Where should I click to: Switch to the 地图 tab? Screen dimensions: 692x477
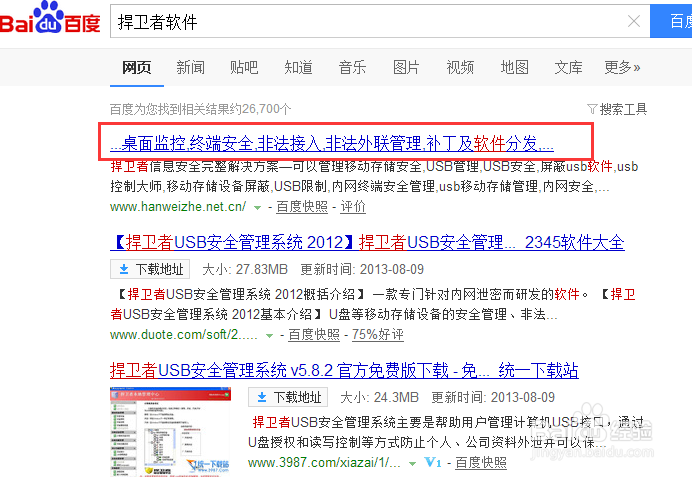[515, 68]
